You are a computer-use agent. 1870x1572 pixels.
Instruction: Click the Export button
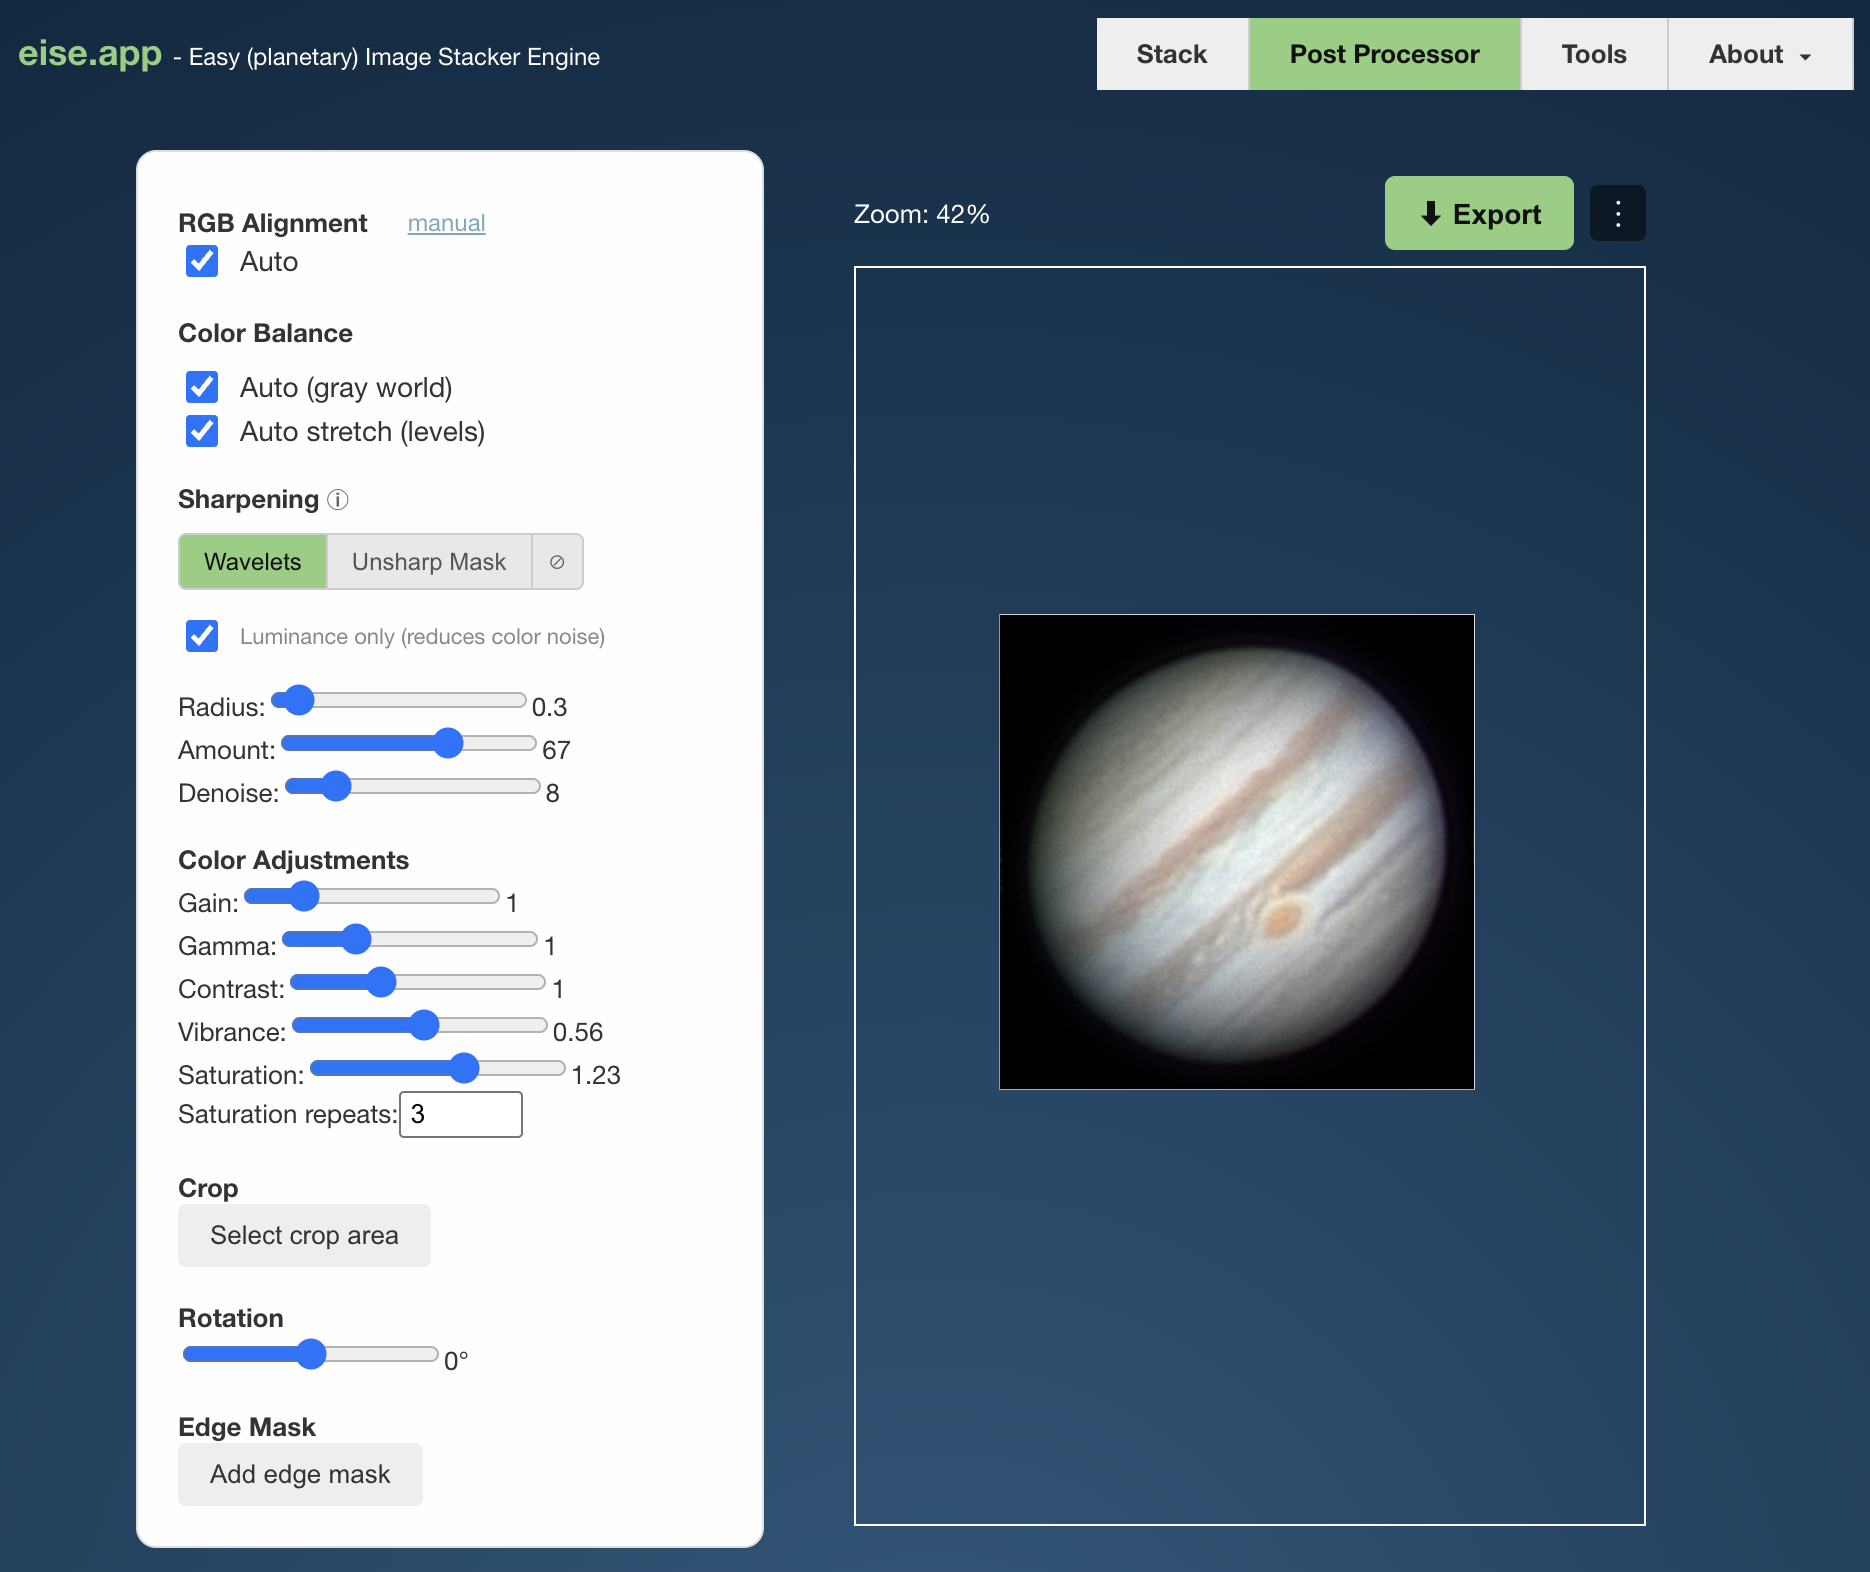[1478, 213]
